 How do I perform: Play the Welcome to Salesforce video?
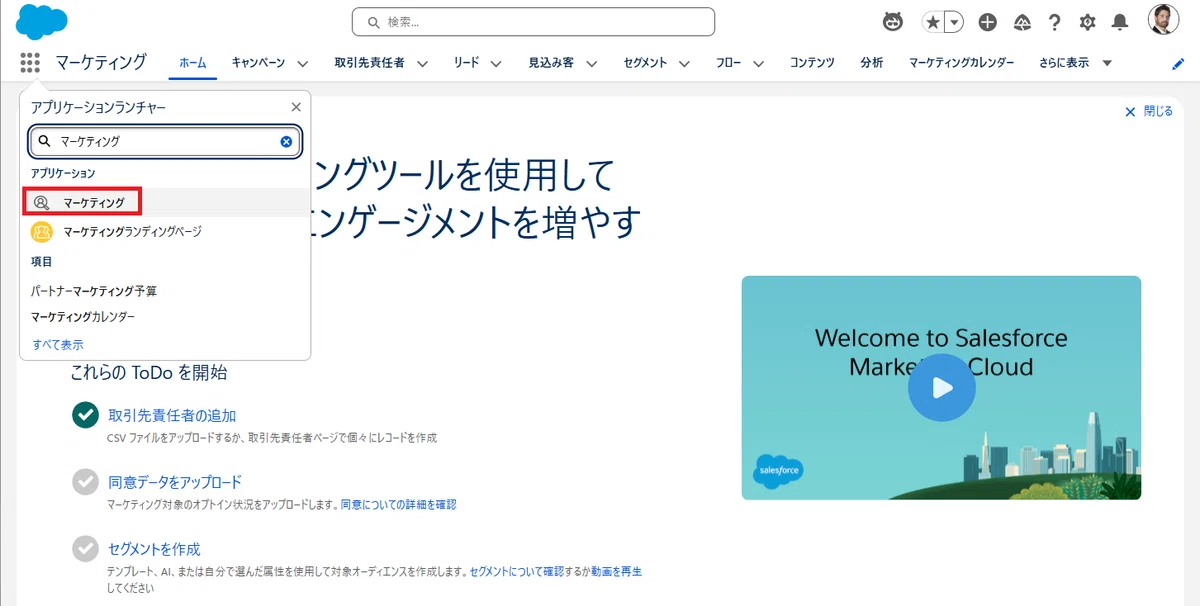(x=941, y=388)
